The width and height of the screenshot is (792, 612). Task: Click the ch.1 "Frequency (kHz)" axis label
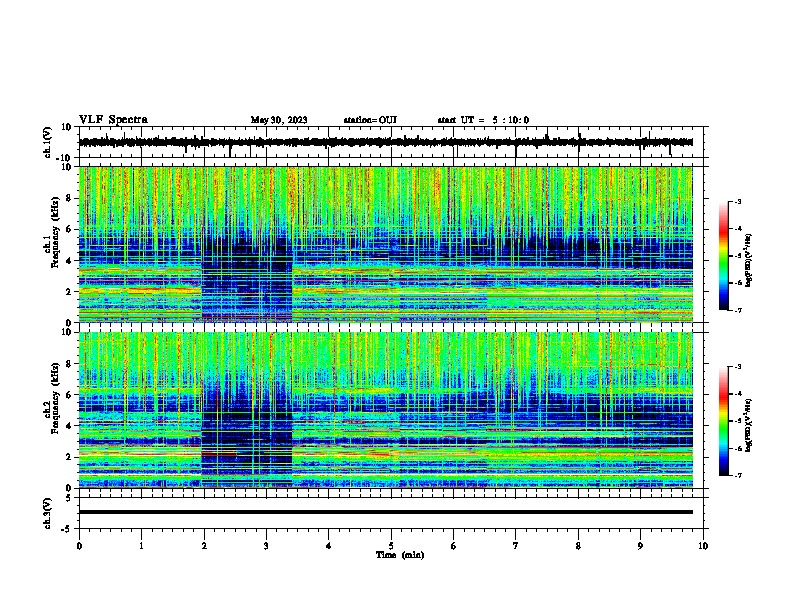click(x=55, y=233)
